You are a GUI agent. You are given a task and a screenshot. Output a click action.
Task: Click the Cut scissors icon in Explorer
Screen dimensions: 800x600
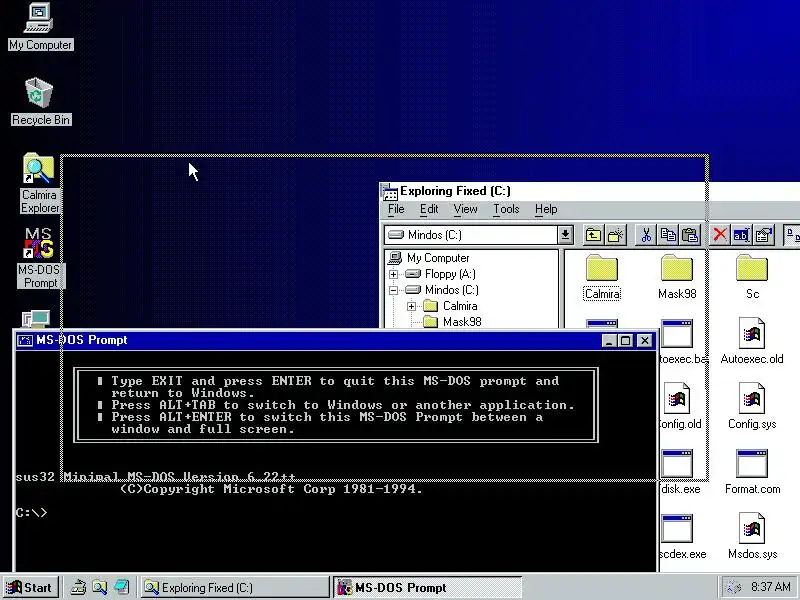646,235
